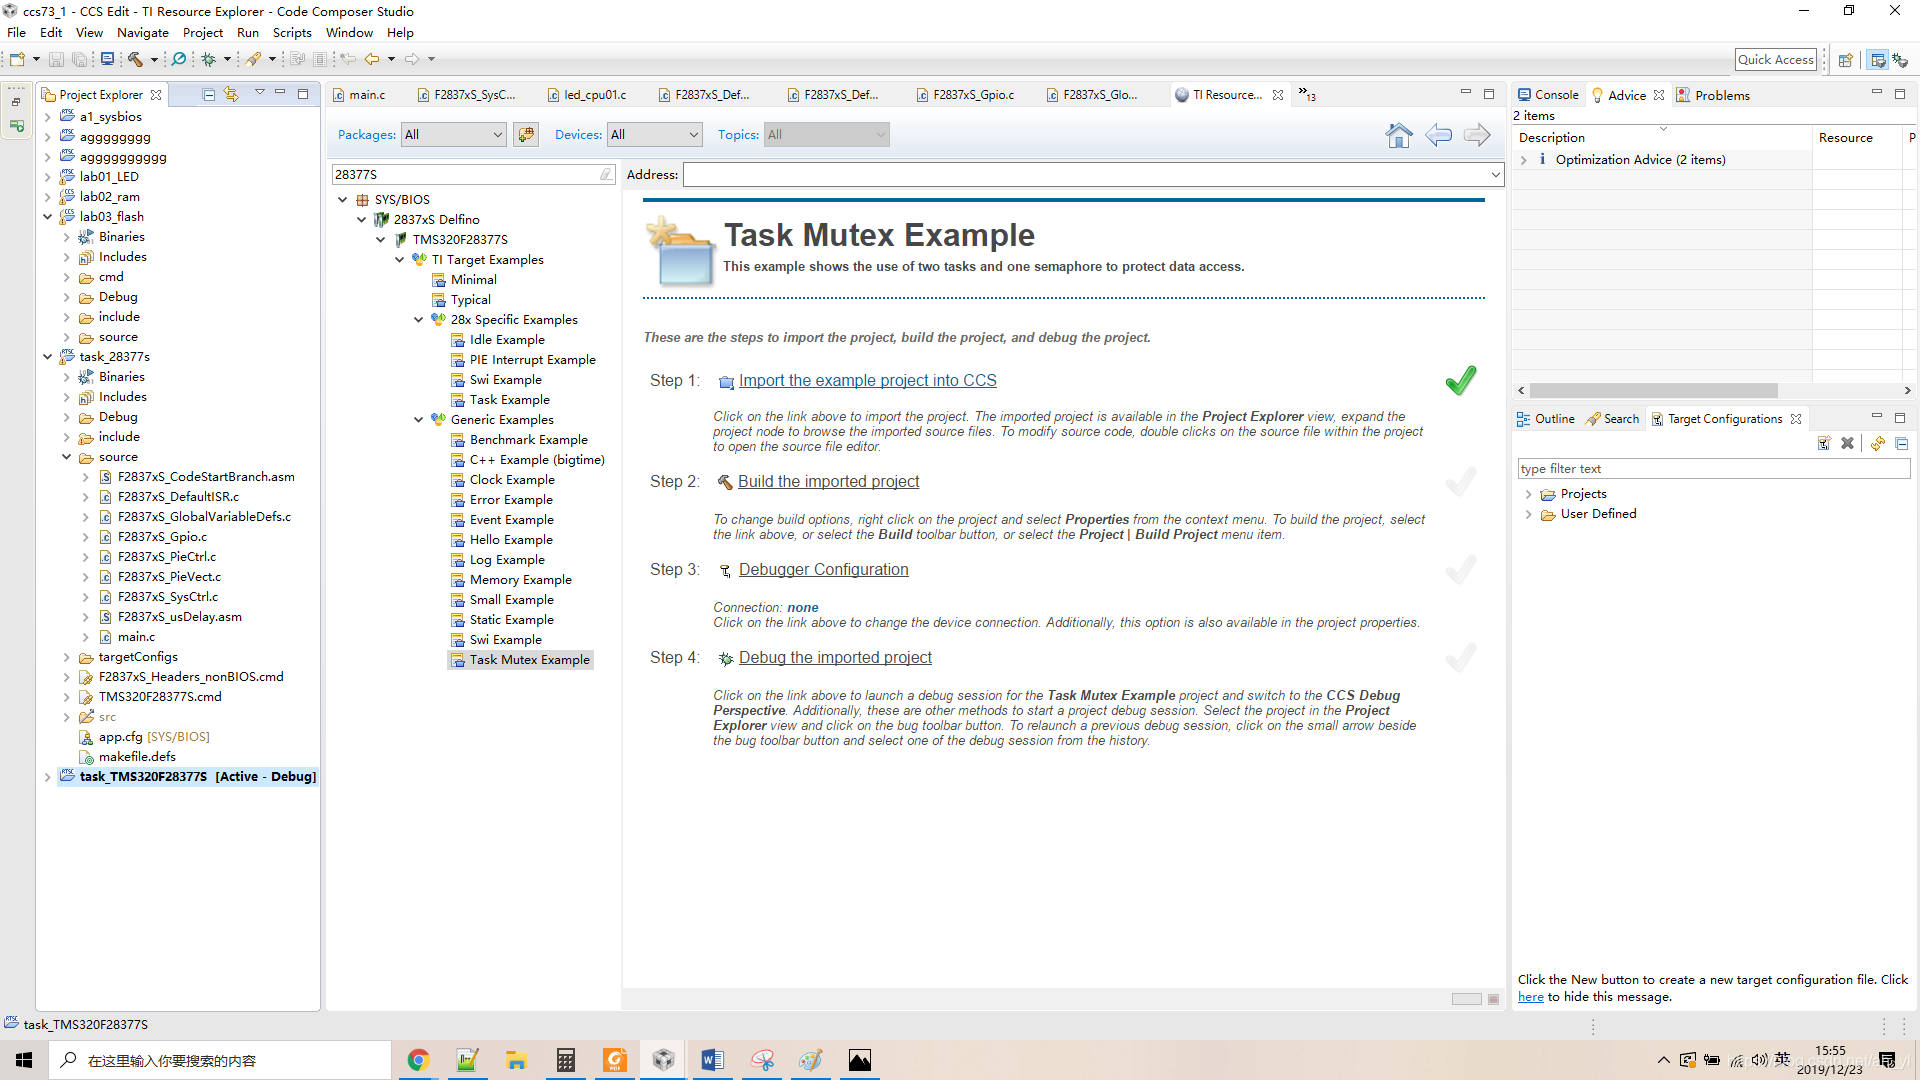
Task: Click the Resource Explorer back arrow
Action: coord(1438,135)
